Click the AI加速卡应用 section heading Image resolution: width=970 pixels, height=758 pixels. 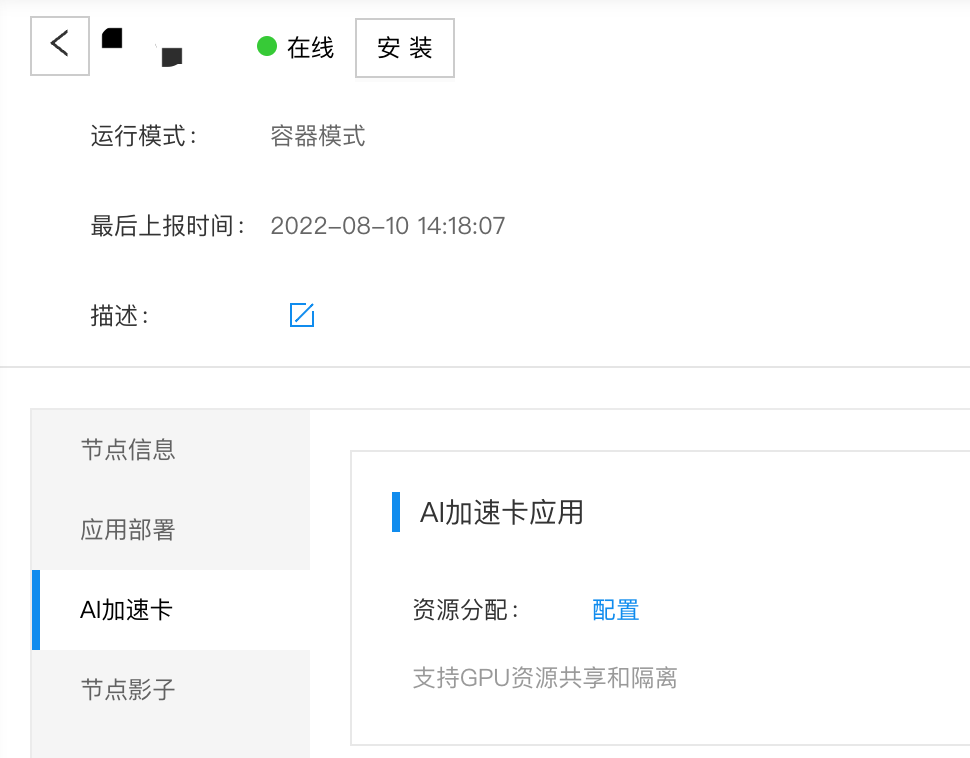pos(502,512)
